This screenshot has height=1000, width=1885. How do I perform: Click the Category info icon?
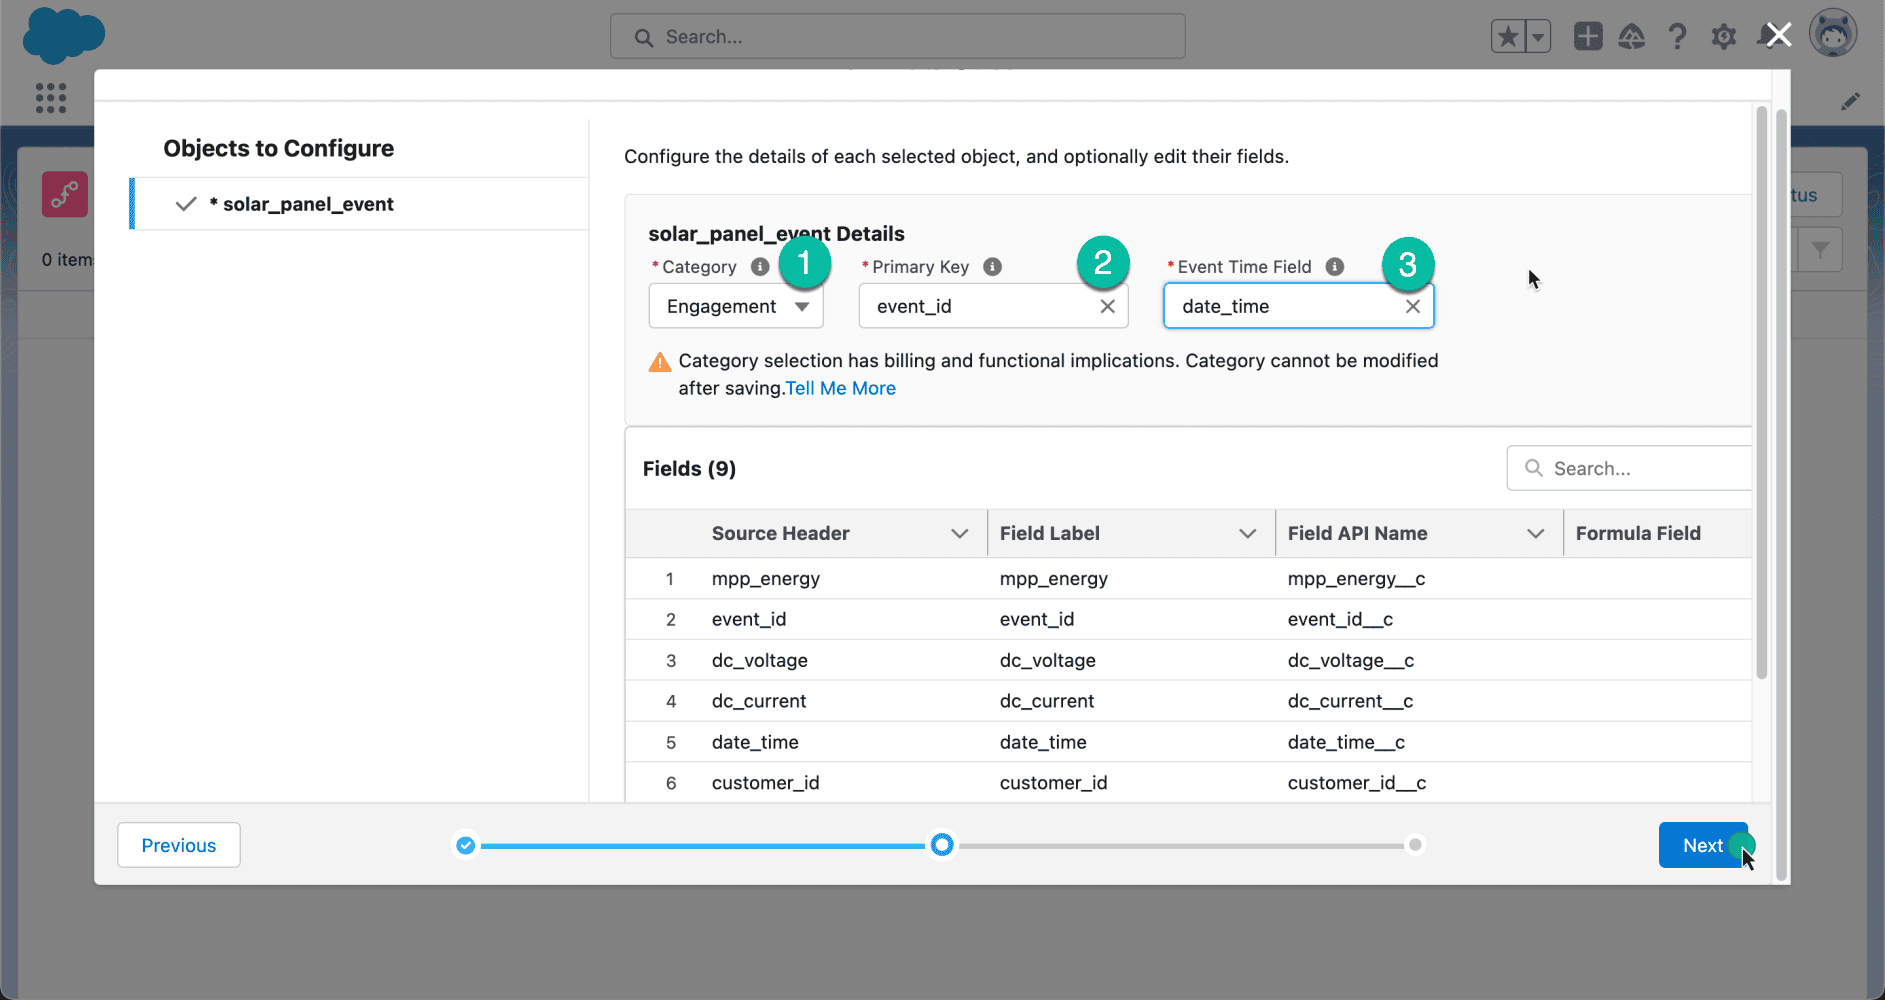click(760, 267)
